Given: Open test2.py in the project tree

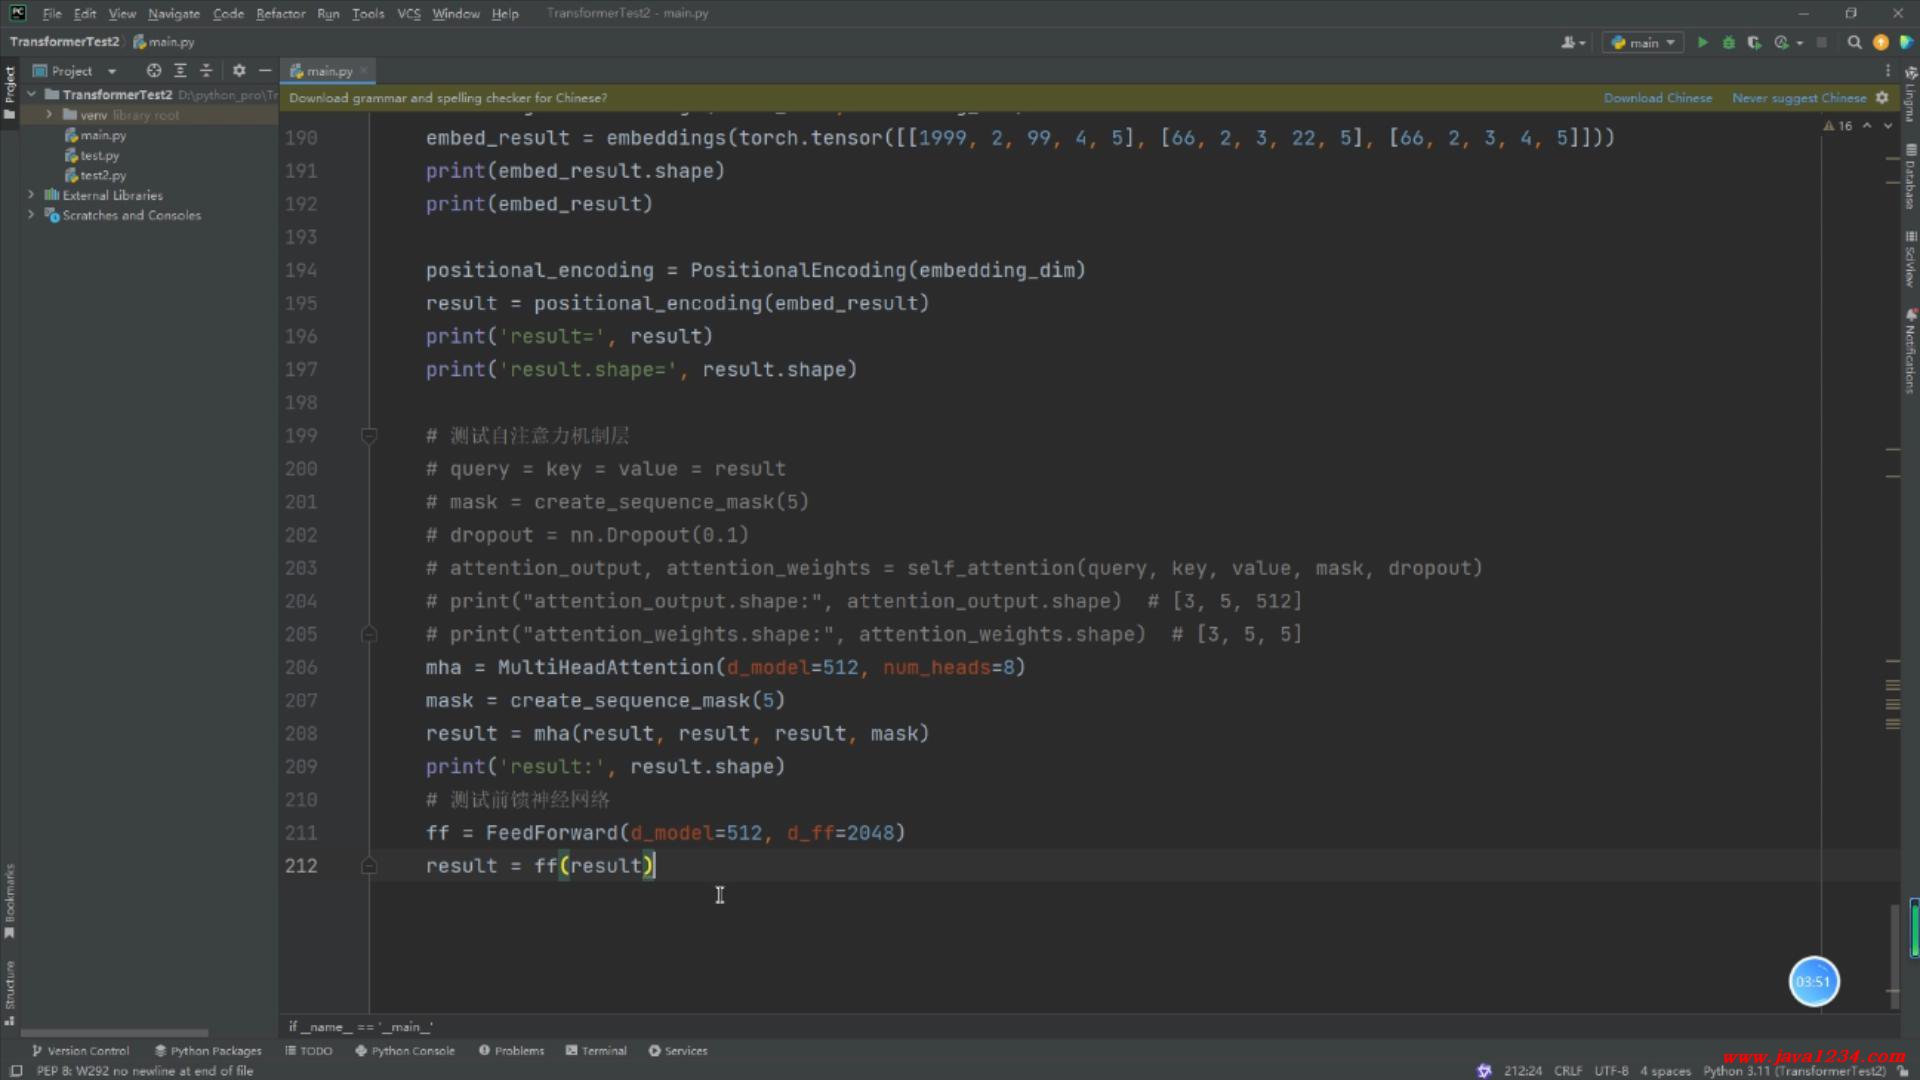Looking at the screenshot, I should (x=103, y=175).
